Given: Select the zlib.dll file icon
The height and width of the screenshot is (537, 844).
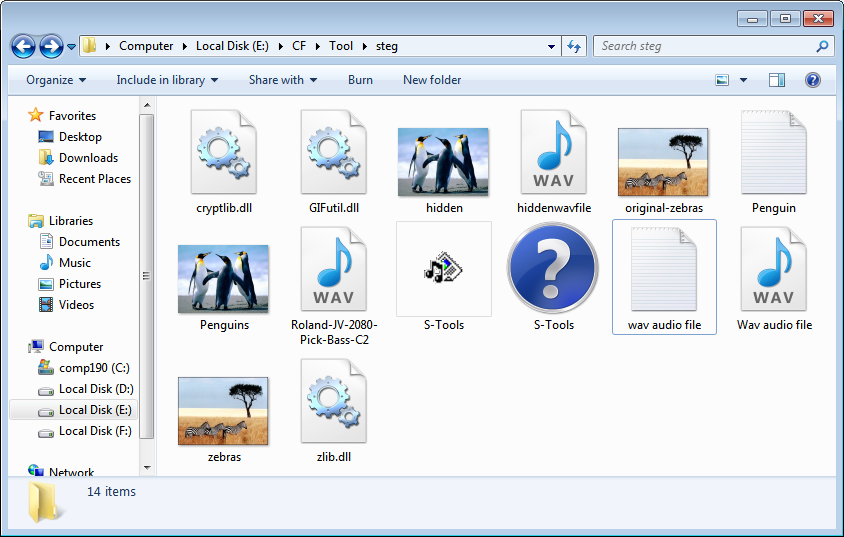Looking at the screenshot, I should point(333,401).
